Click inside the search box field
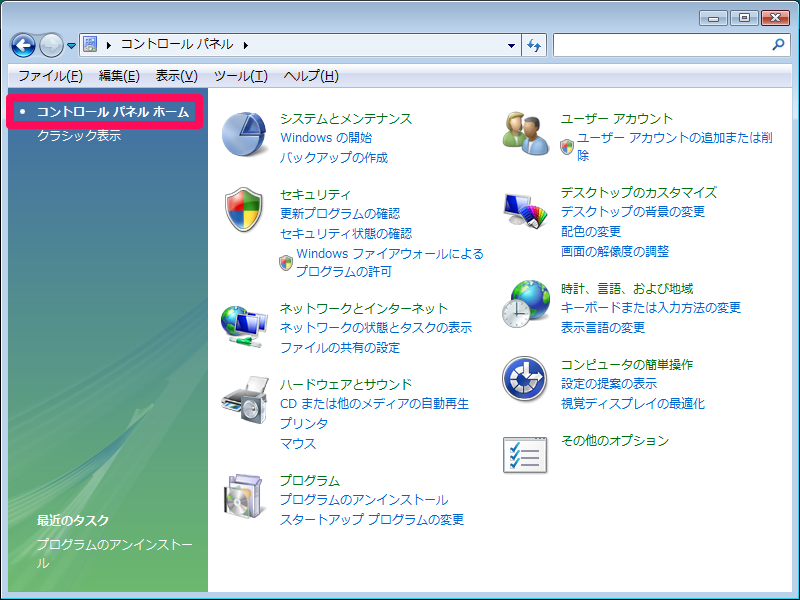This screenshot has height=600, width=800. pyautogui.click(x=660, y=45)
